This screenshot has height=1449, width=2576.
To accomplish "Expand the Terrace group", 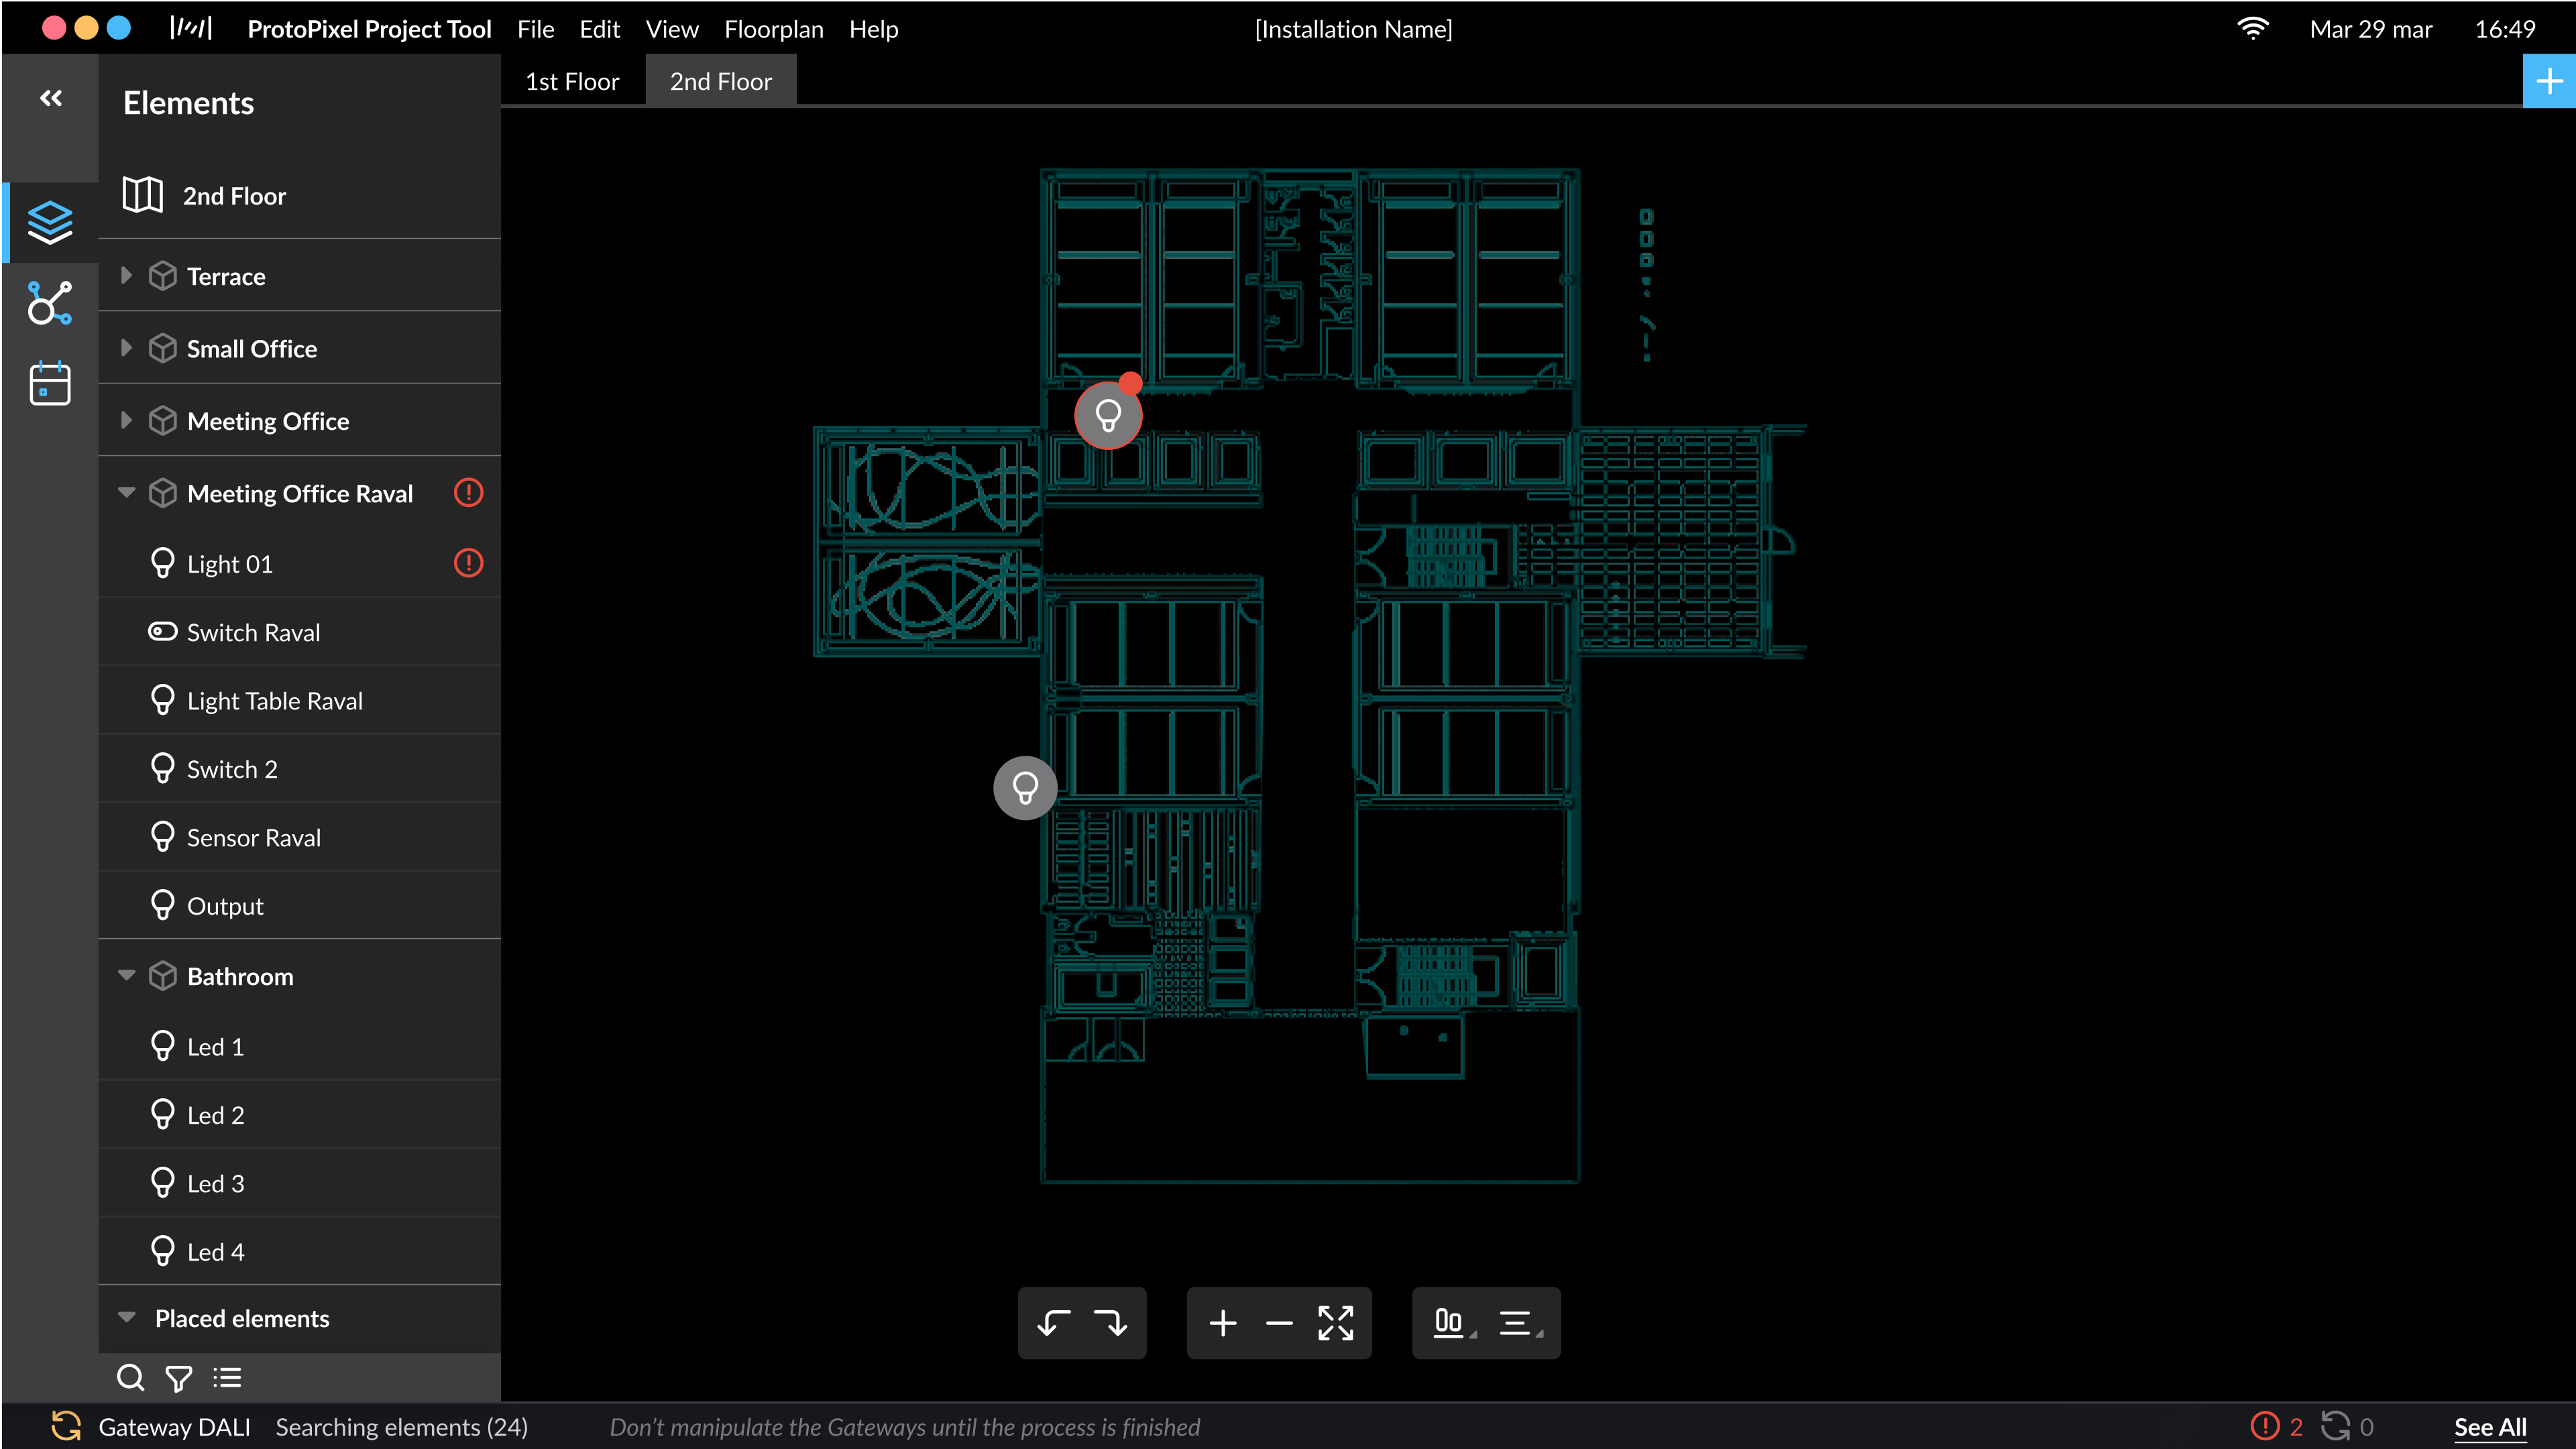I will click(x=127, y=275).
